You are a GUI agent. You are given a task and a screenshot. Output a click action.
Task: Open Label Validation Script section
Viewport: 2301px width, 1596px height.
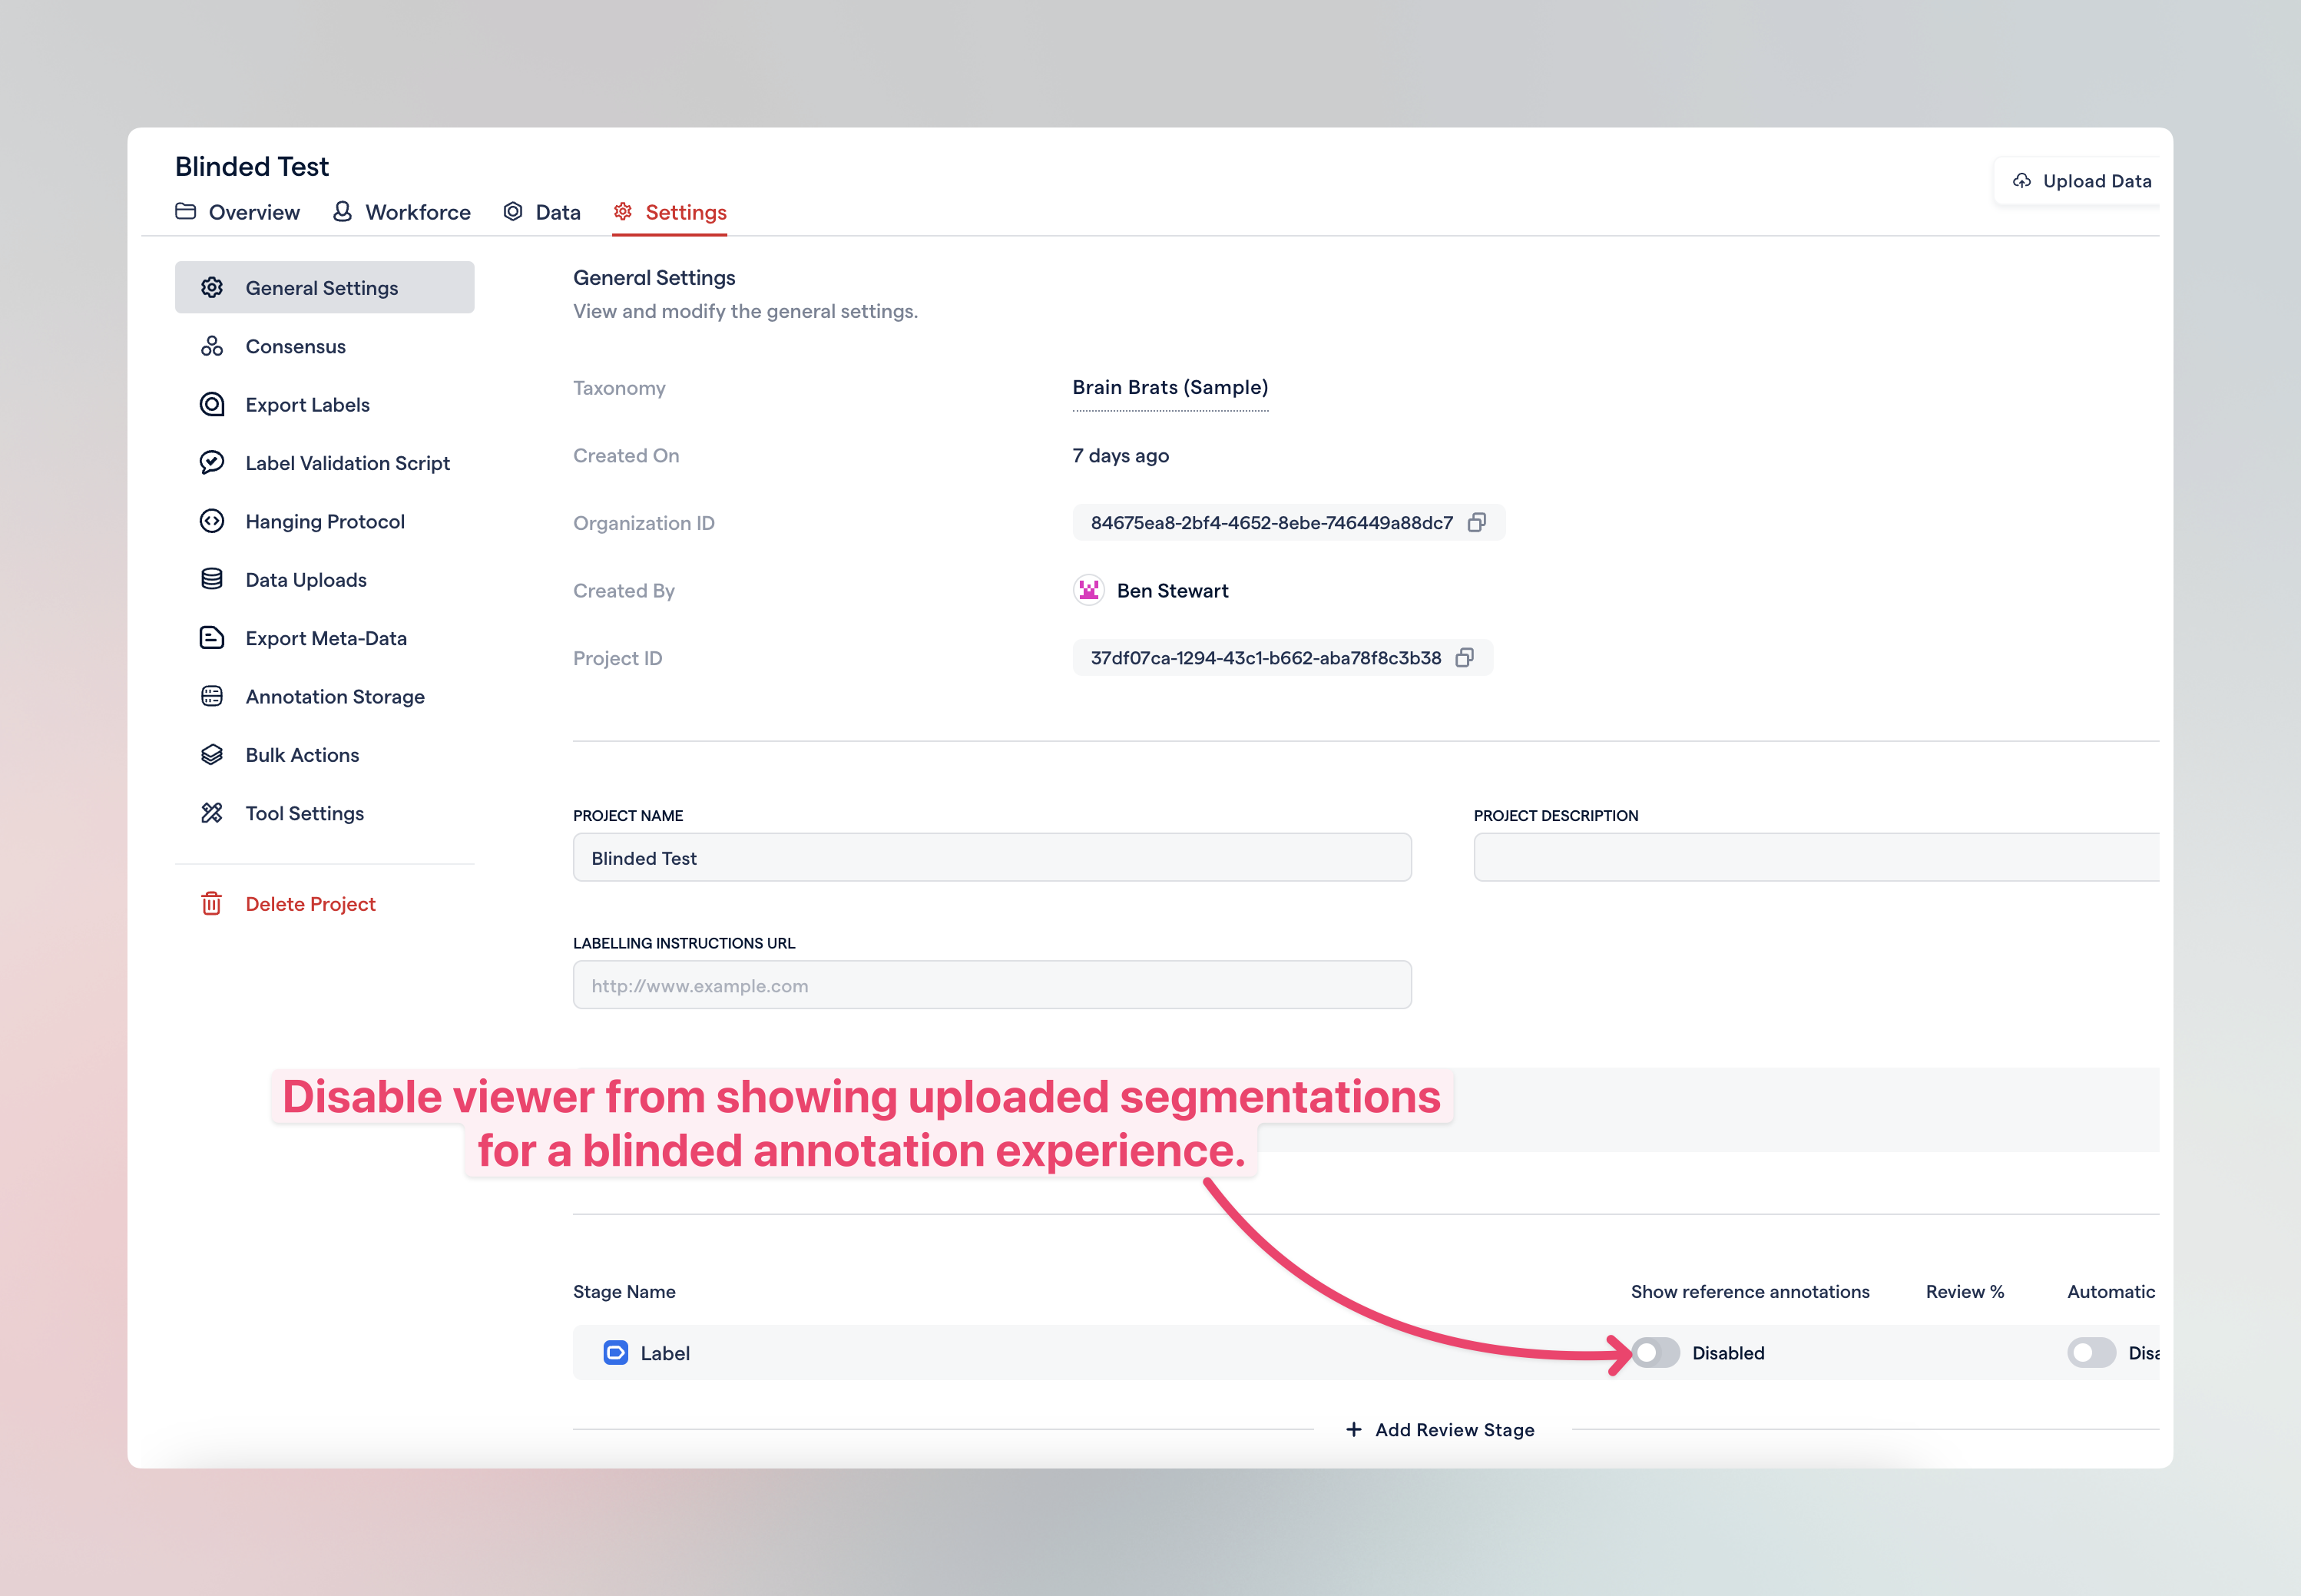[x=324, y=463]
